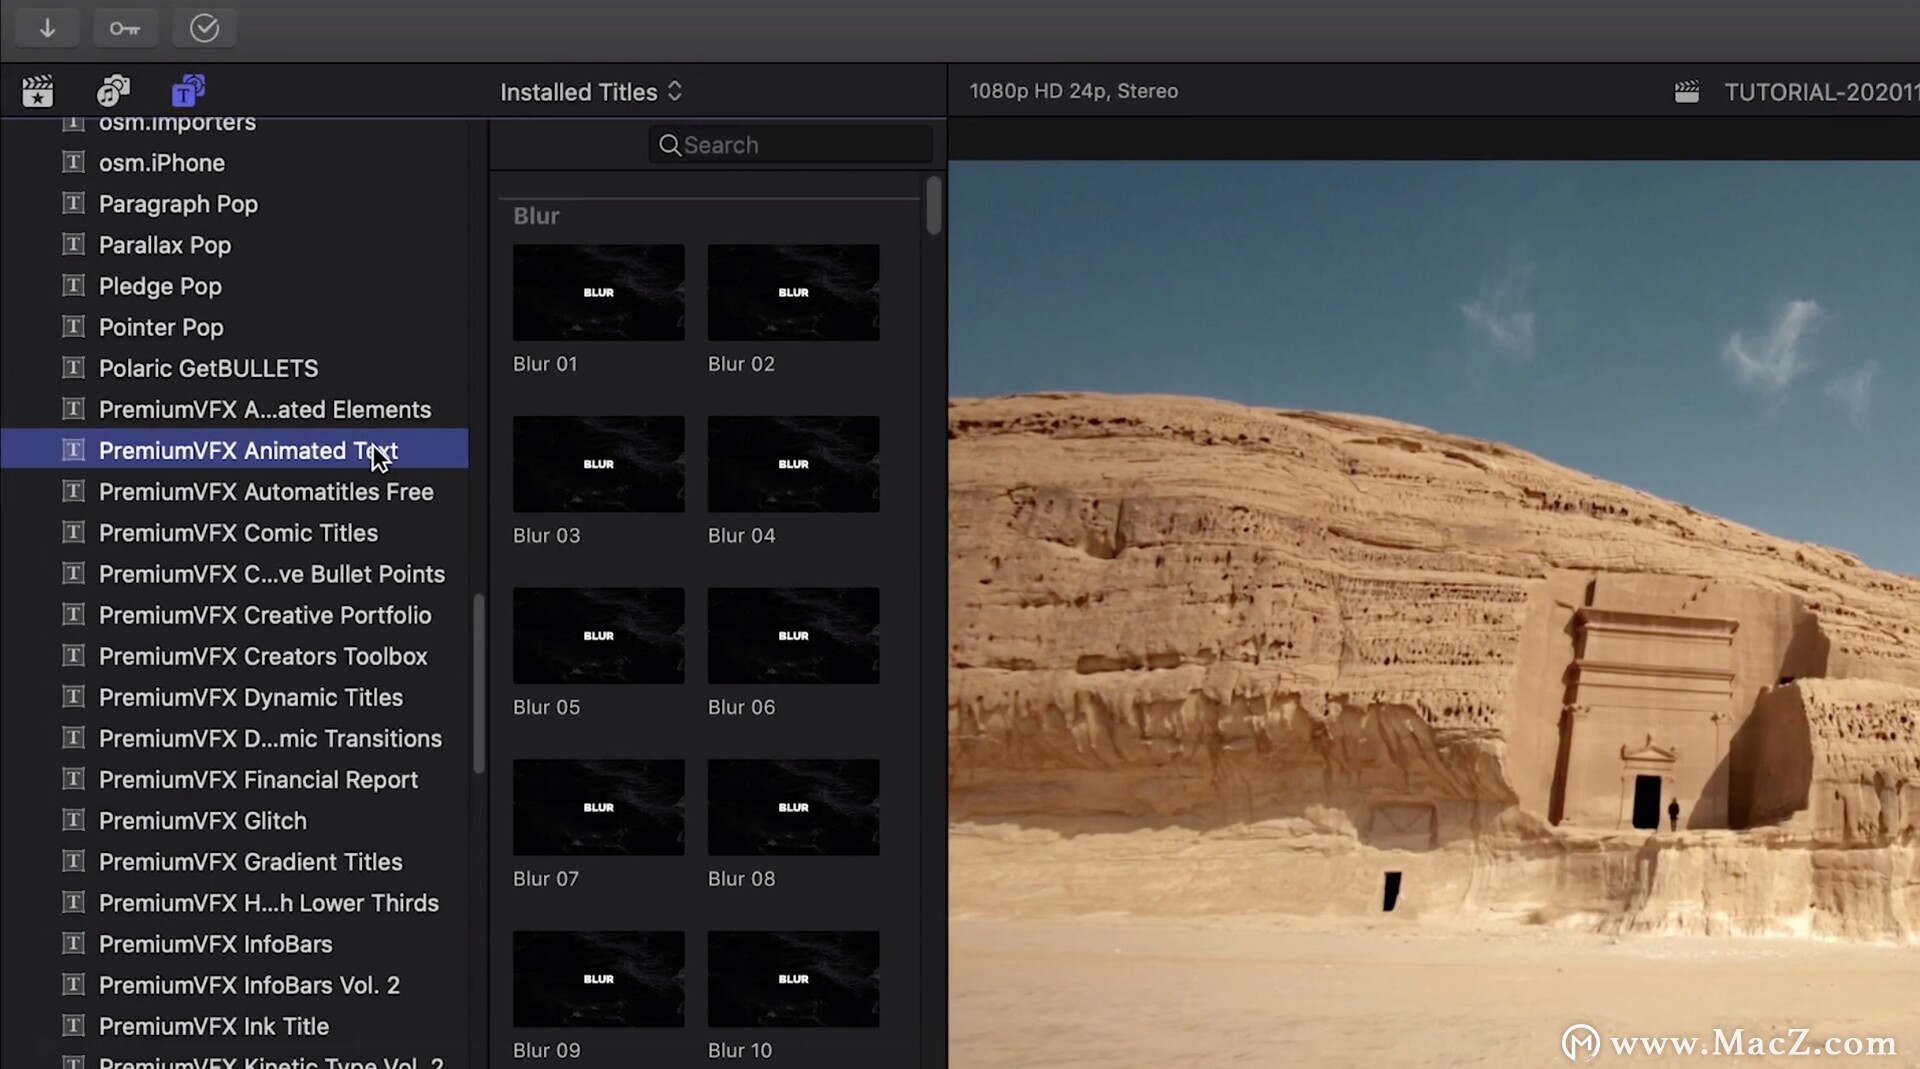Image resolution: width=1920 pixels, height=1069 pixels.
Task: Click the titles browser vertical scrollbar
Action: point(934,205)
